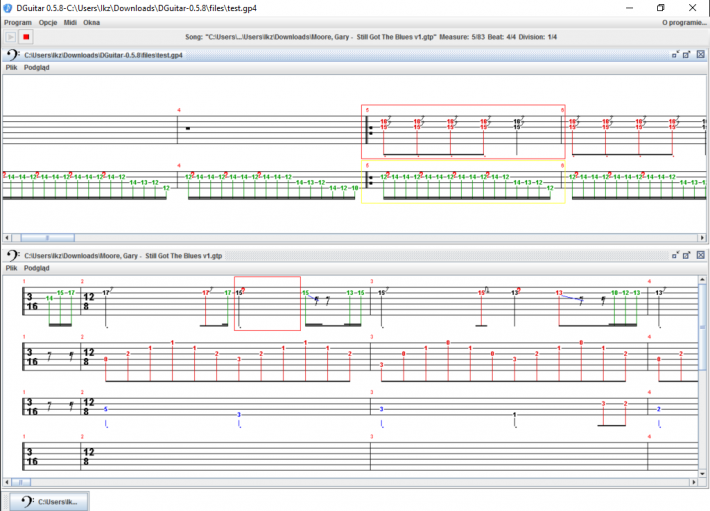Click note 17 at start of measure 2
Viewport: 710px width, 511px height.
click(x=106, y=293)
